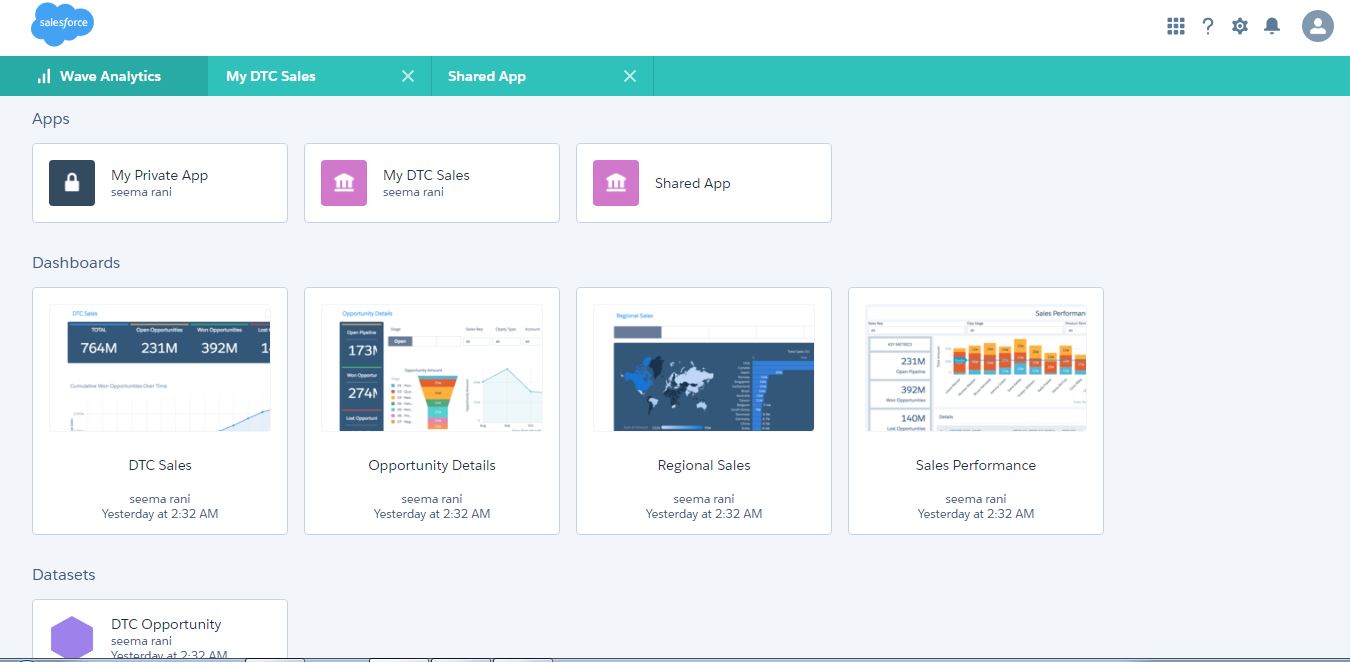Open the Opportunity Details dashboard thumbnail
Viewport: 1350px width, 662px height.
(x=432, y=368)
